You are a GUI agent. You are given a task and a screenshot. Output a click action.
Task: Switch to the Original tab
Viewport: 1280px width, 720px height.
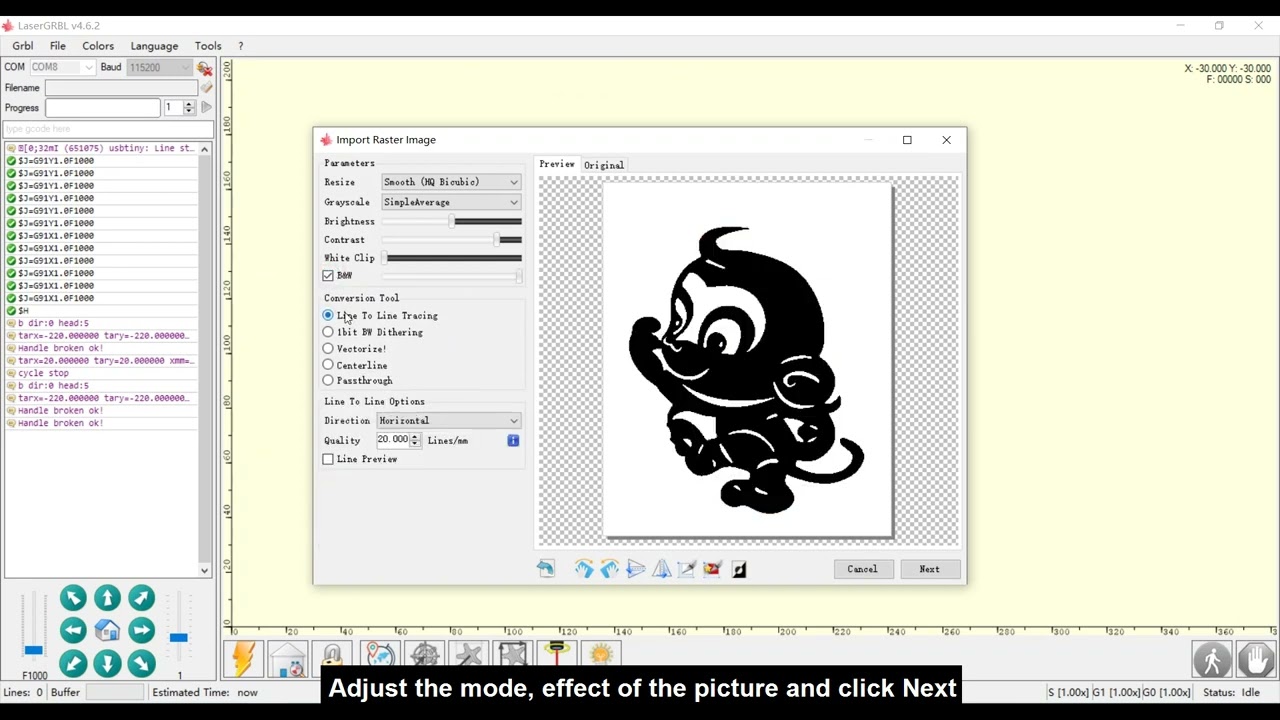click(604, 165)
